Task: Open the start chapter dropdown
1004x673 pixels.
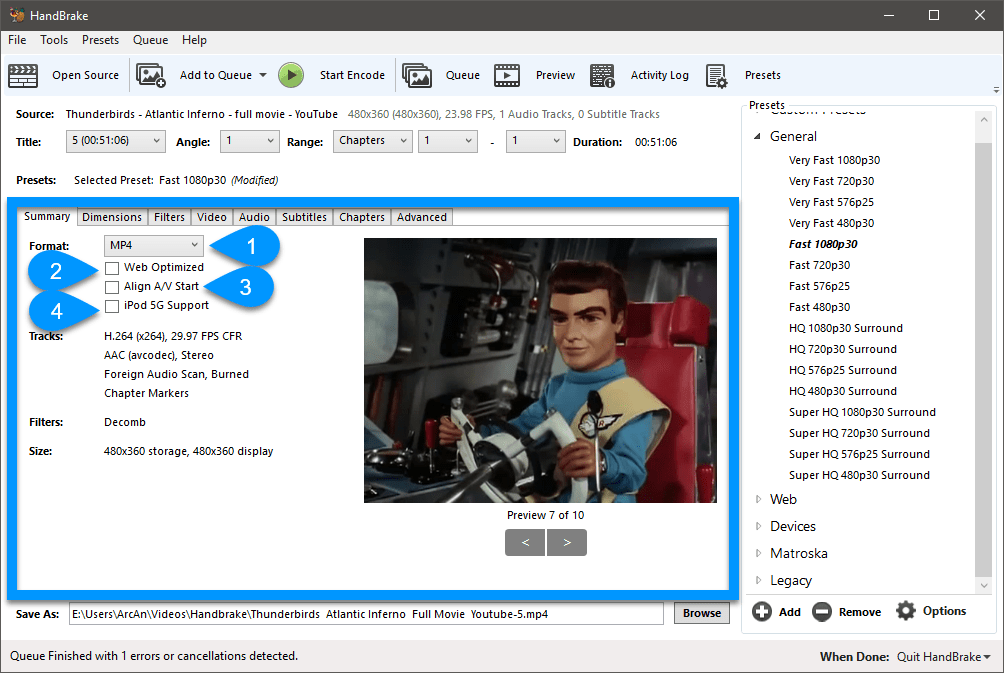Action: point(448,141)
